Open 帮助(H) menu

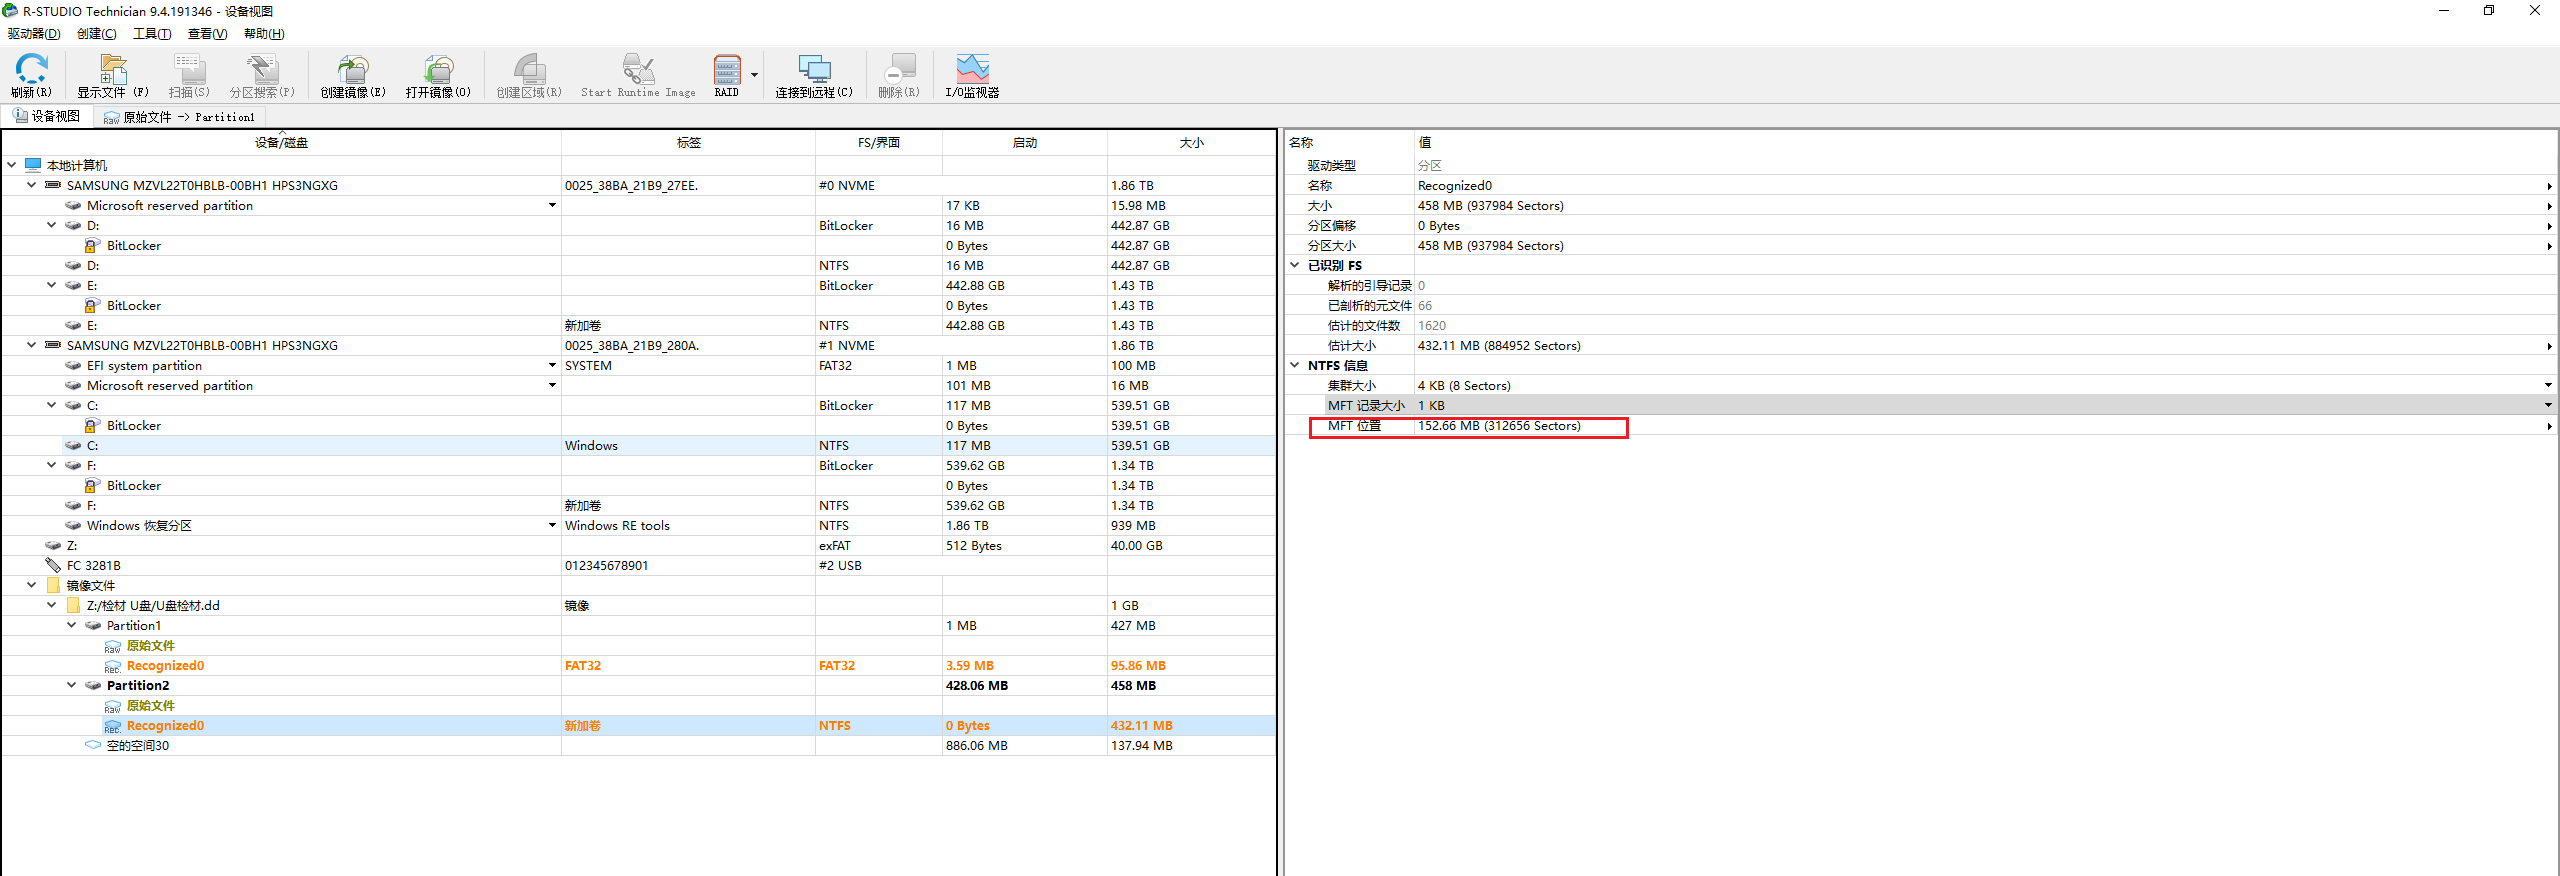(x=264, y=34)
